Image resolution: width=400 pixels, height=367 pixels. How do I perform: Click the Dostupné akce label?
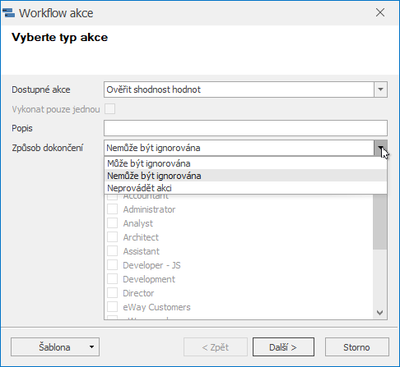(41, 90)
